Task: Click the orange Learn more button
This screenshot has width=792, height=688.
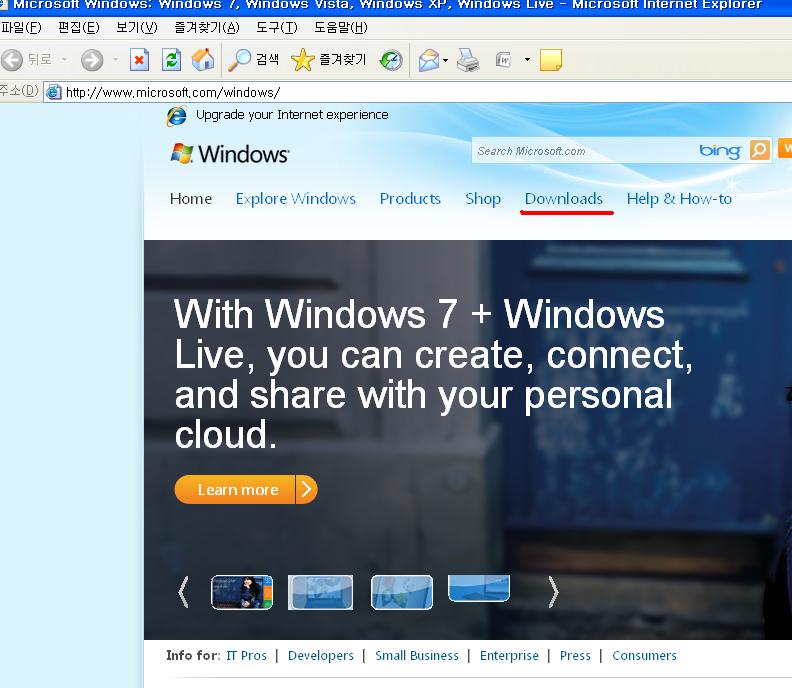Action: tap(246, 489)
